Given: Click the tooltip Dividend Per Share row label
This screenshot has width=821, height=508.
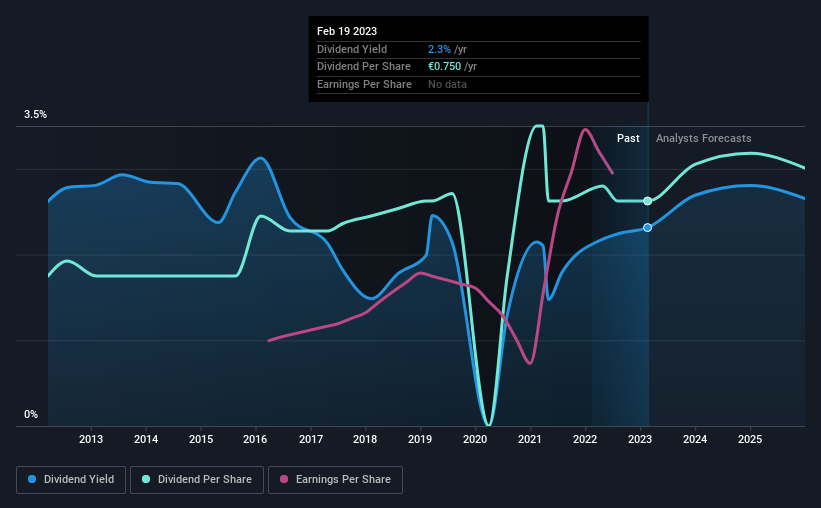Looking at the screenshot, I should click(x=364, y=67).
